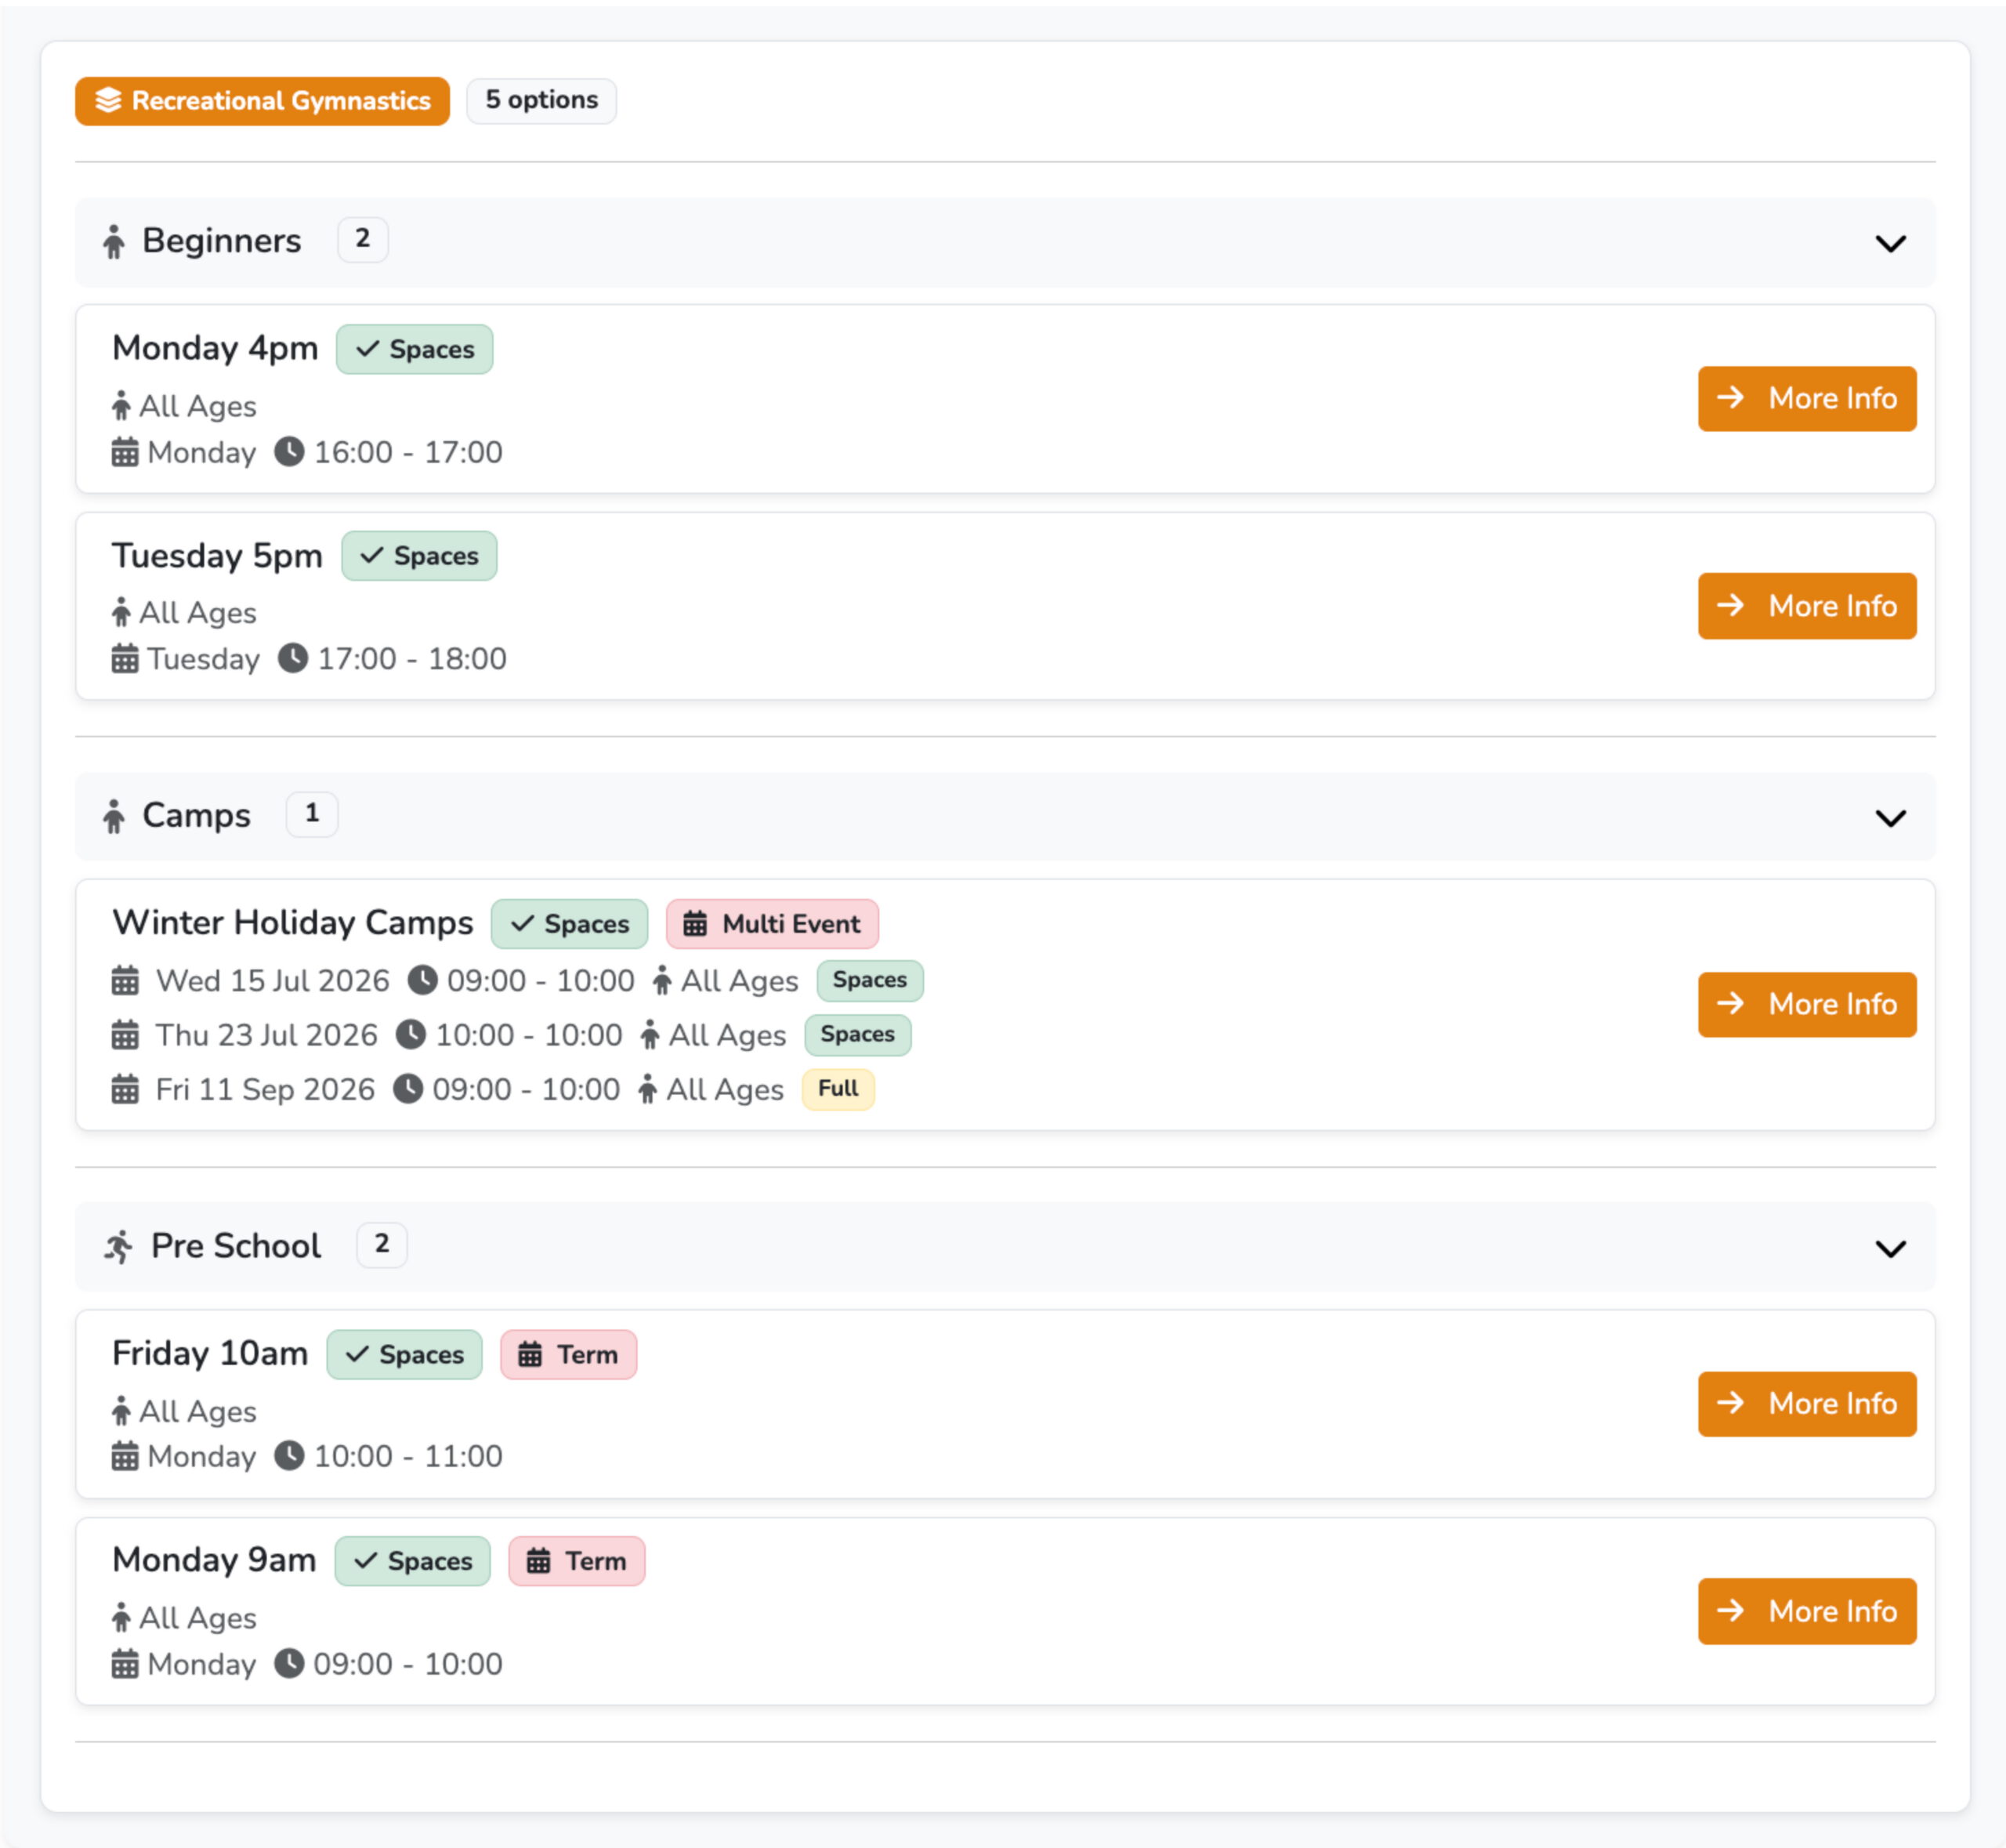Click Spaces checkmark badge next to Monday 4pm
This screenshot has height=1848, width=2006.
tap(414, 349)
